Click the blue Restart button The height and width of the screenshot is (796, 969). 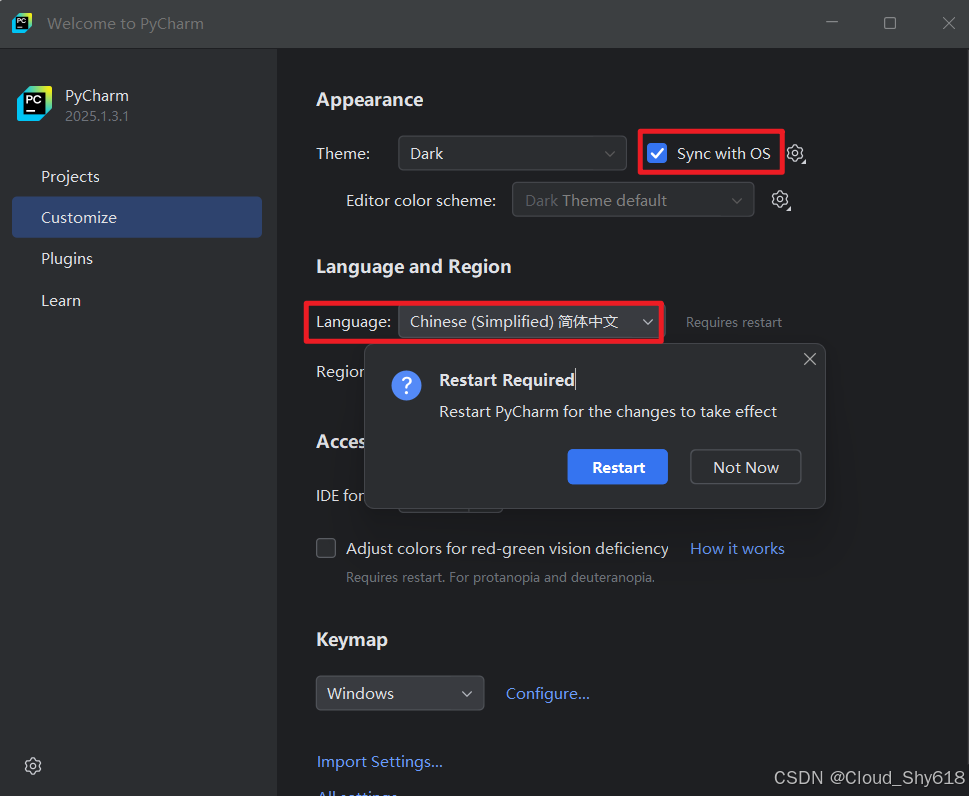617,467
